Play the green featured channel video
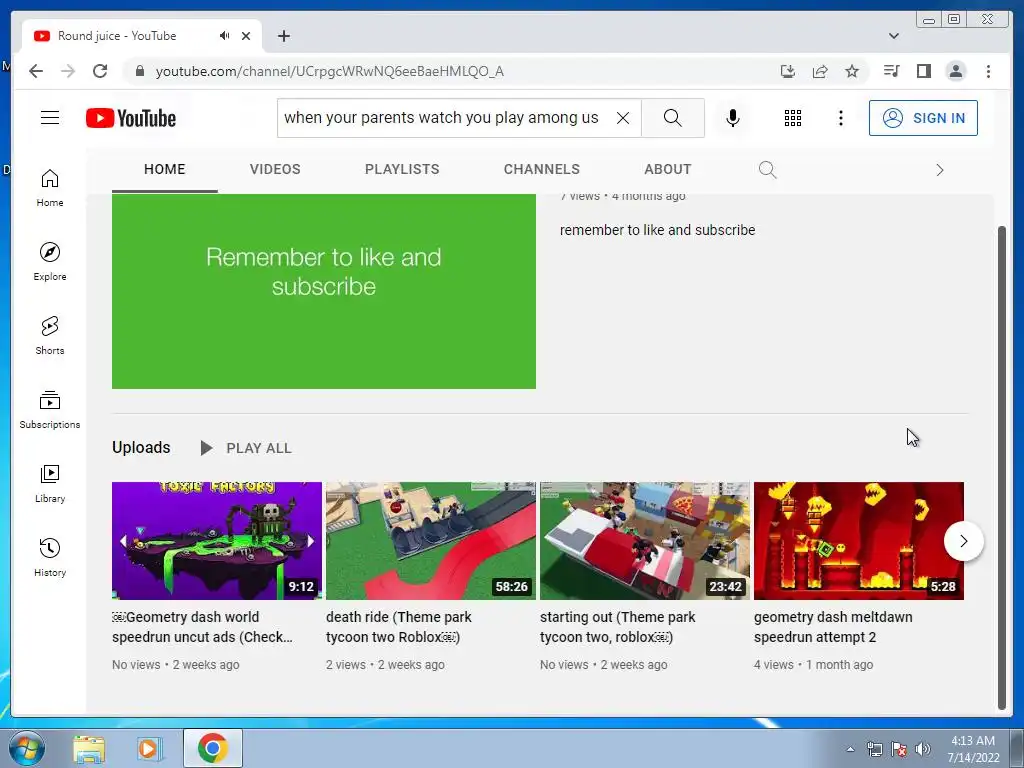The width and height of the screenshot is (1024, 768). pos(324,291)
